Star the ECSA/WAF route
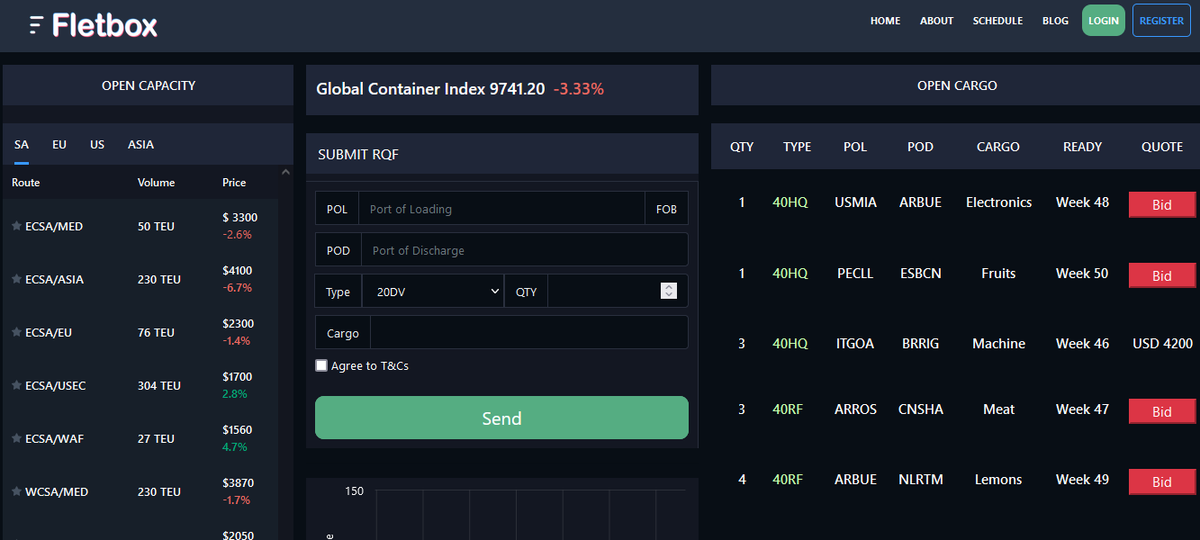 point(16,438)
